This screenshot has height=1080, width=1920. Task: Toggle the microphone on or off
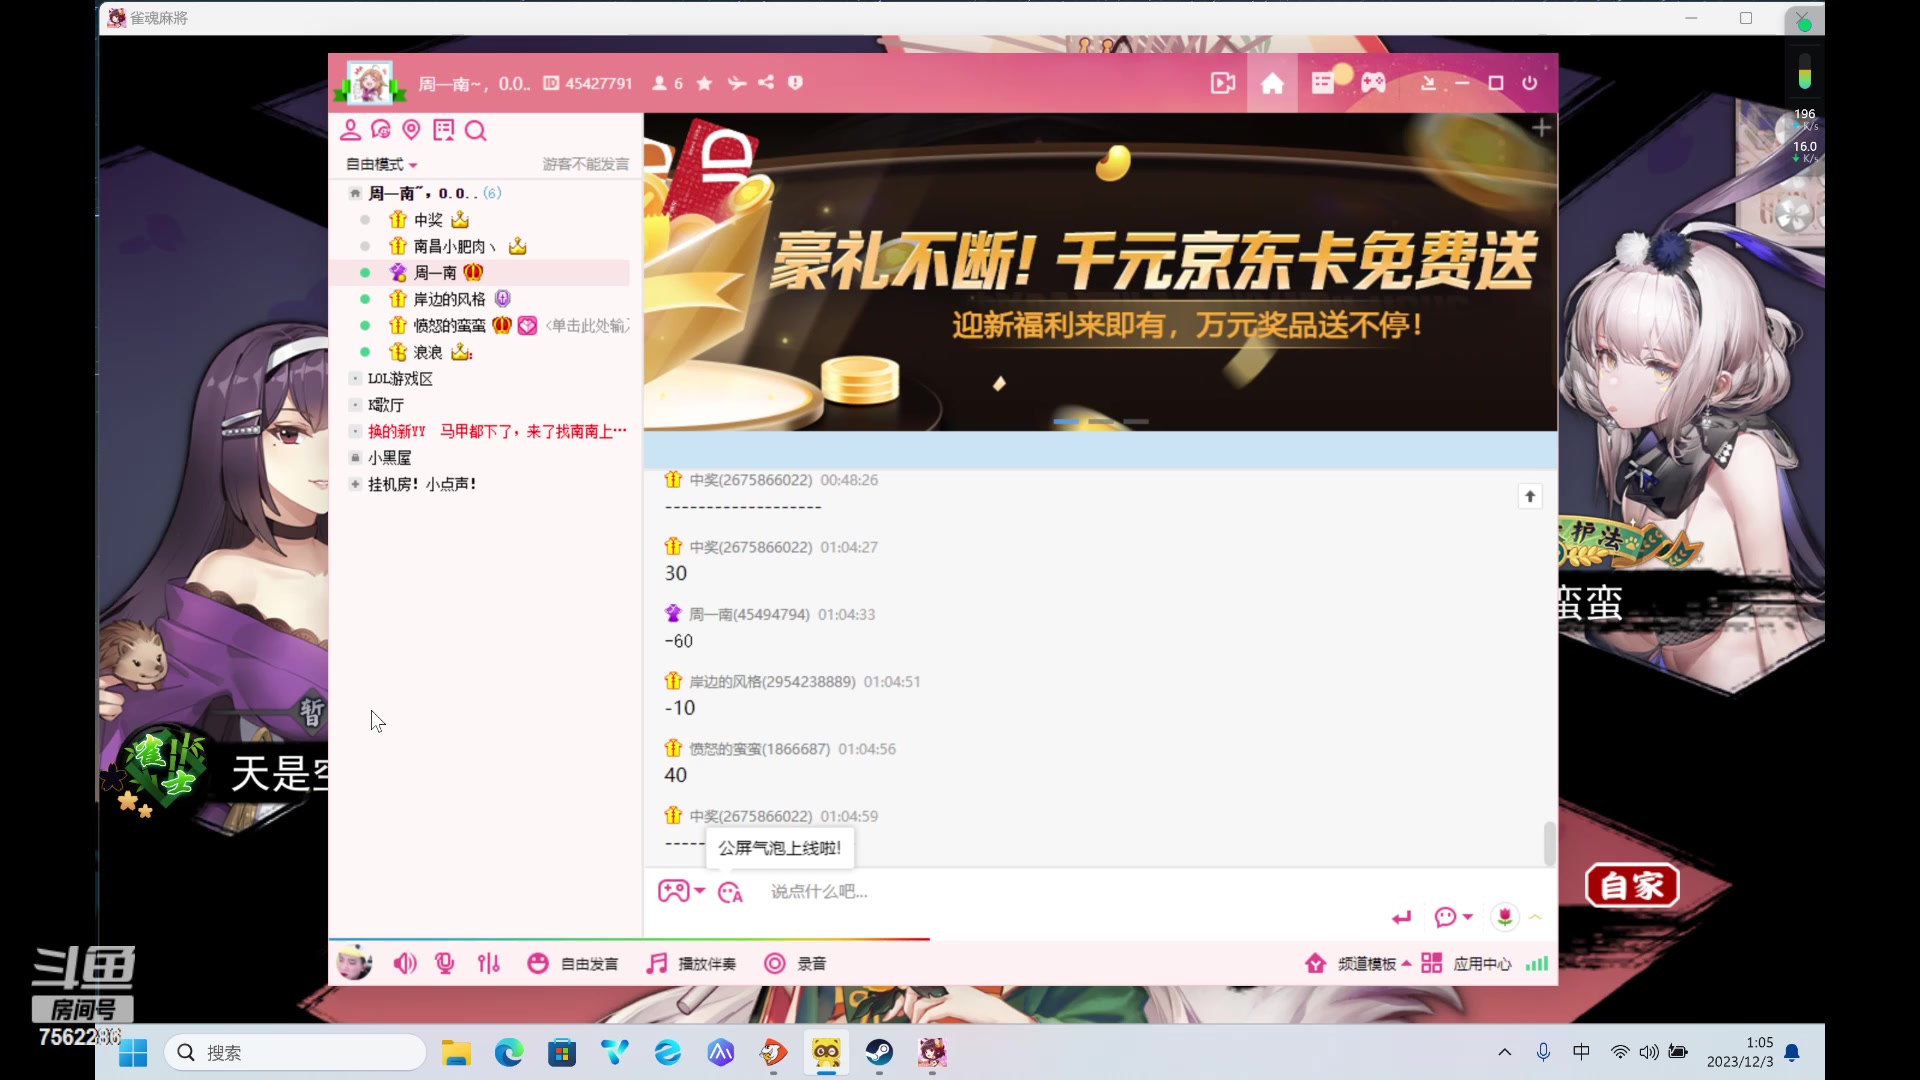[445, 963]
